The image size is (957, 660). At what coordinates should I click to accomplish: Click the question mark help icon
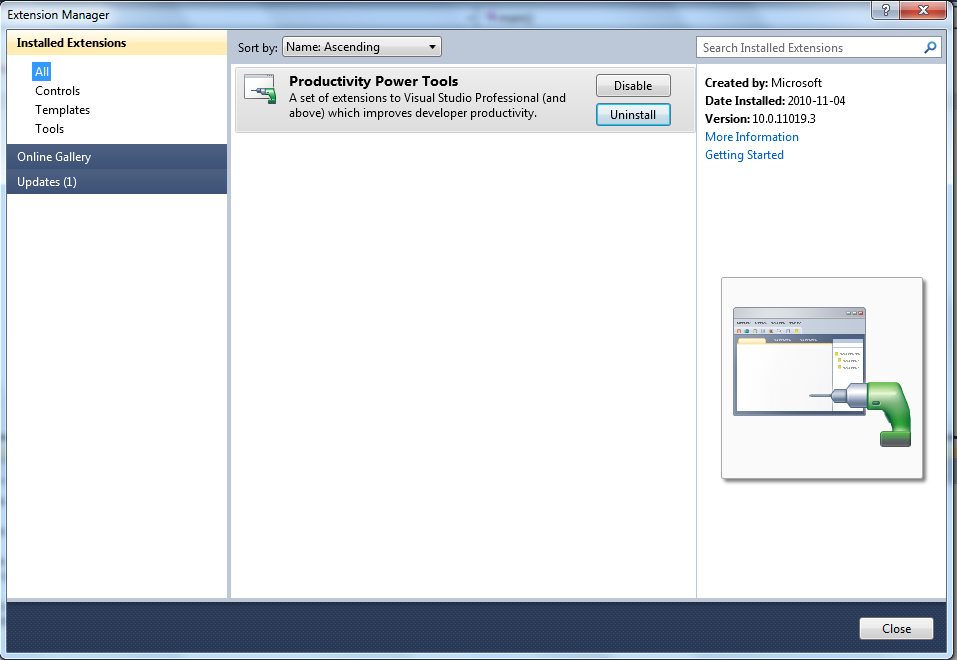click(885, 10)
